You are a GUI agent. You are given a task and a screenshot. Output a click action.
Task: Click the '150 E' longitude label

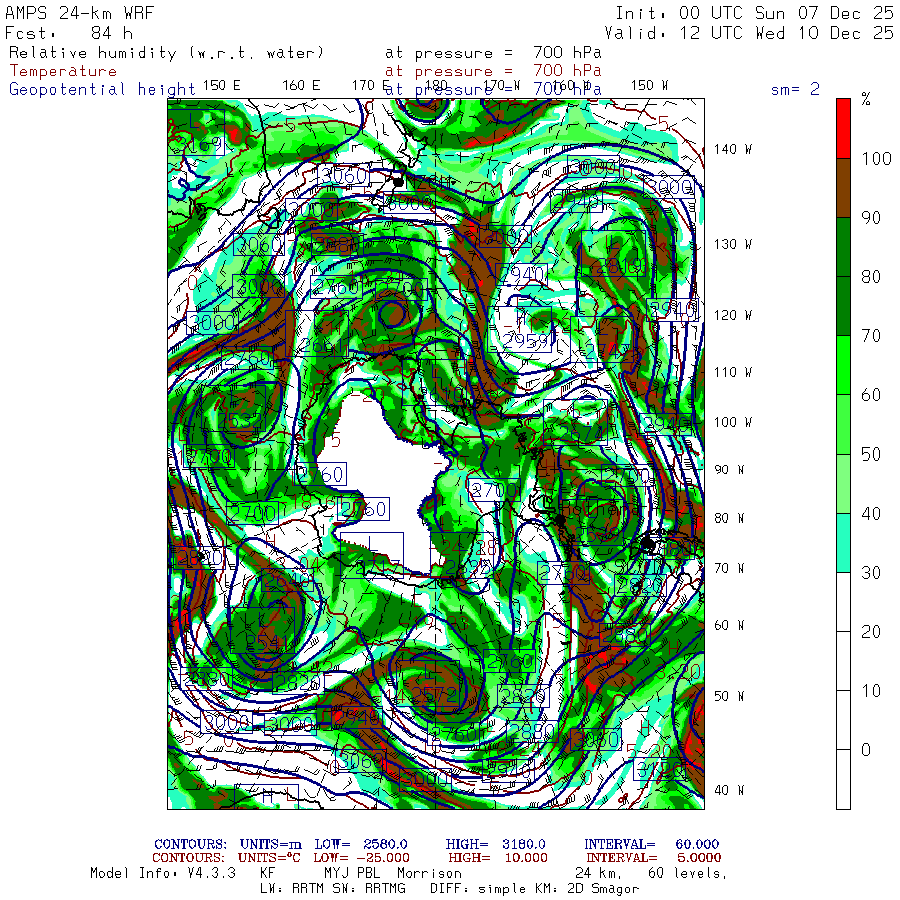point(222,86)
